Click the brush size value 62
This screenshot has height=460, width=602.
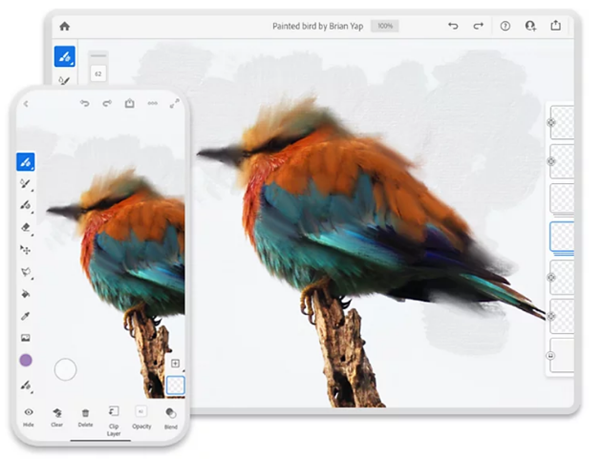98,74
